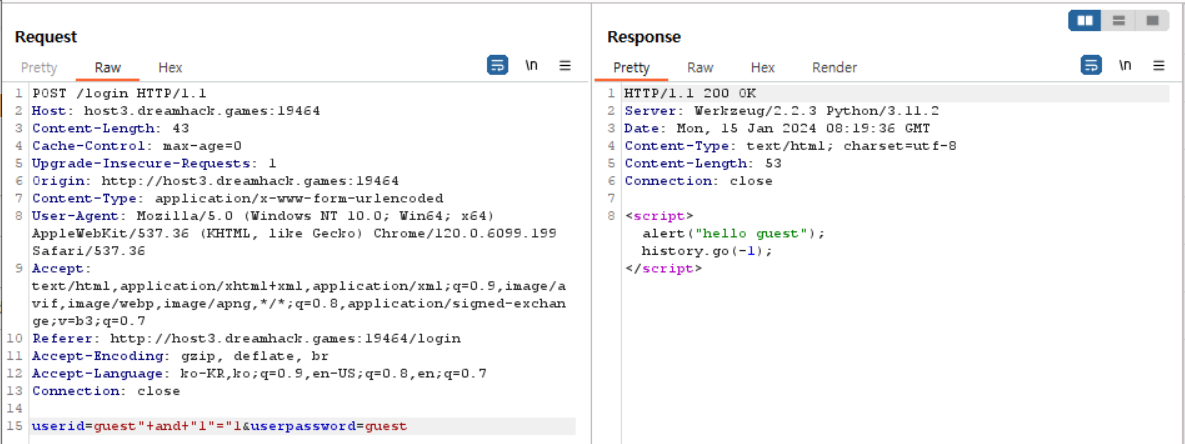Click the request Content-Length: 43 header
The width and height of the screenshot is (1185, 444).
tap(110, 128)
